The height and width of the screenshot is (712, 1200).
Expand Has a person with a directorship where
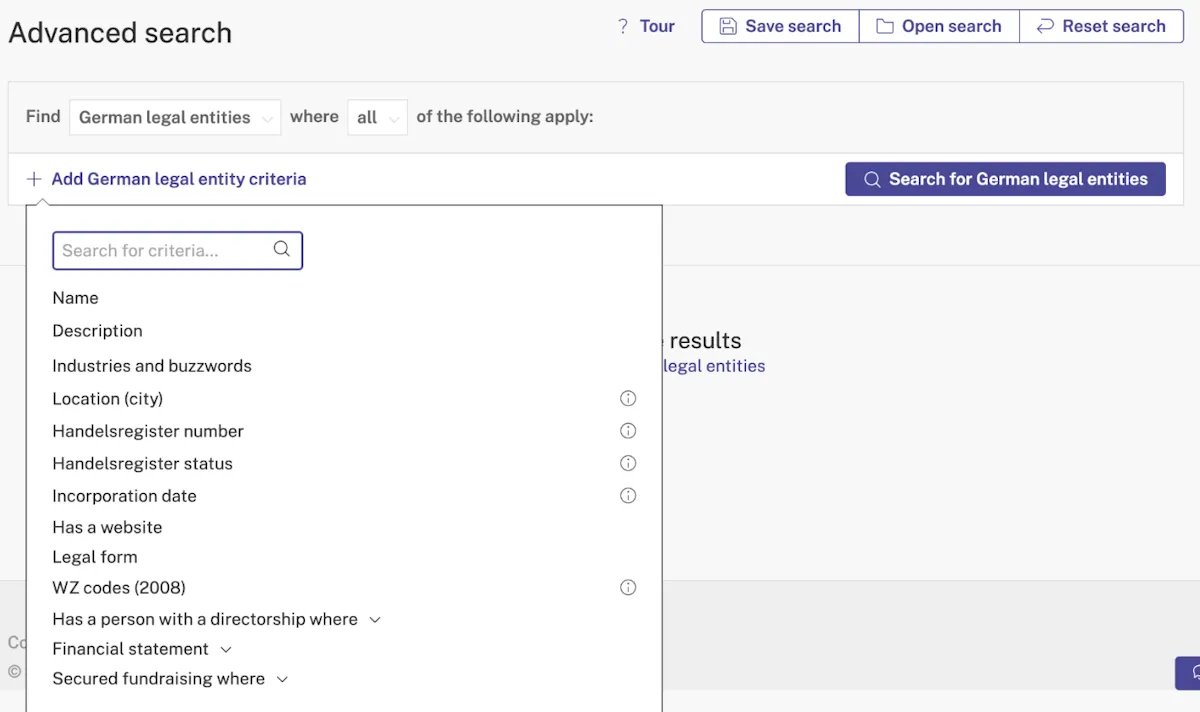pos(217,620)
